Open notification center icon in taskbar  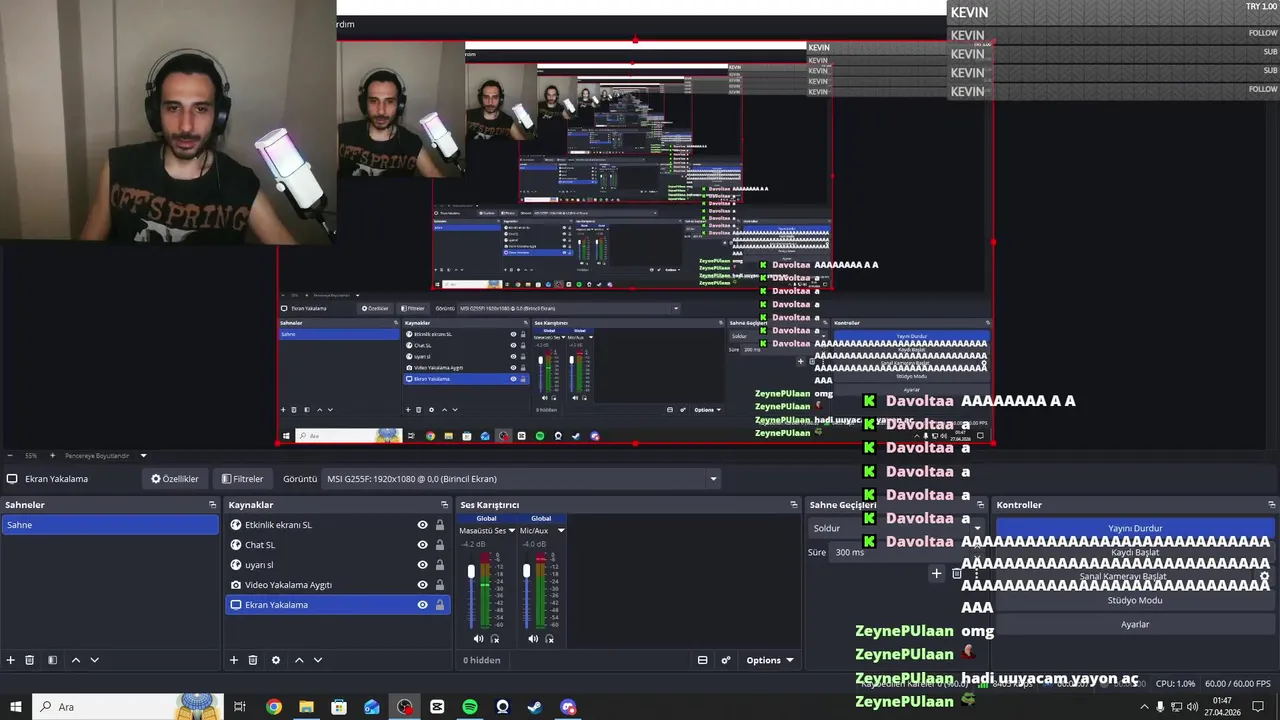[x=1258, y=707]
